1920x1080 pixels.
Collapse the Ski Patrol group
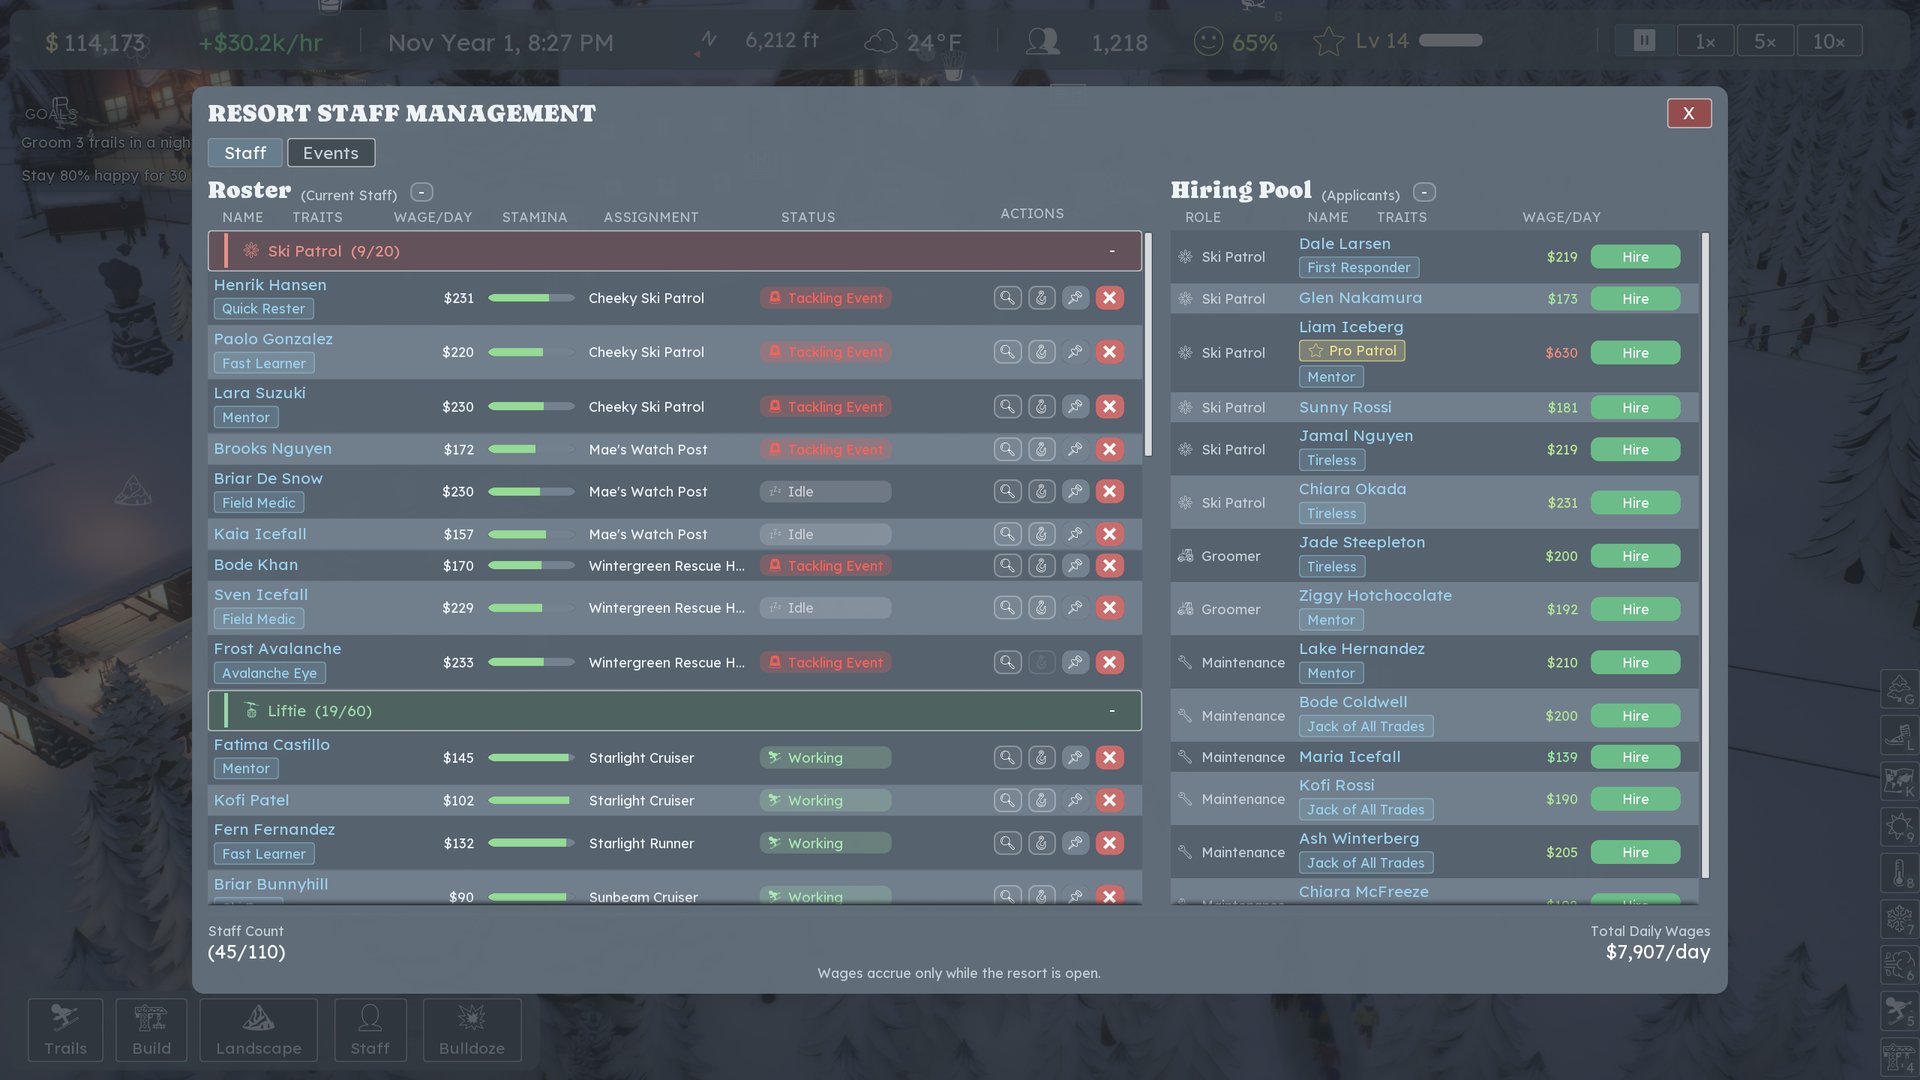click(1112, 252)
